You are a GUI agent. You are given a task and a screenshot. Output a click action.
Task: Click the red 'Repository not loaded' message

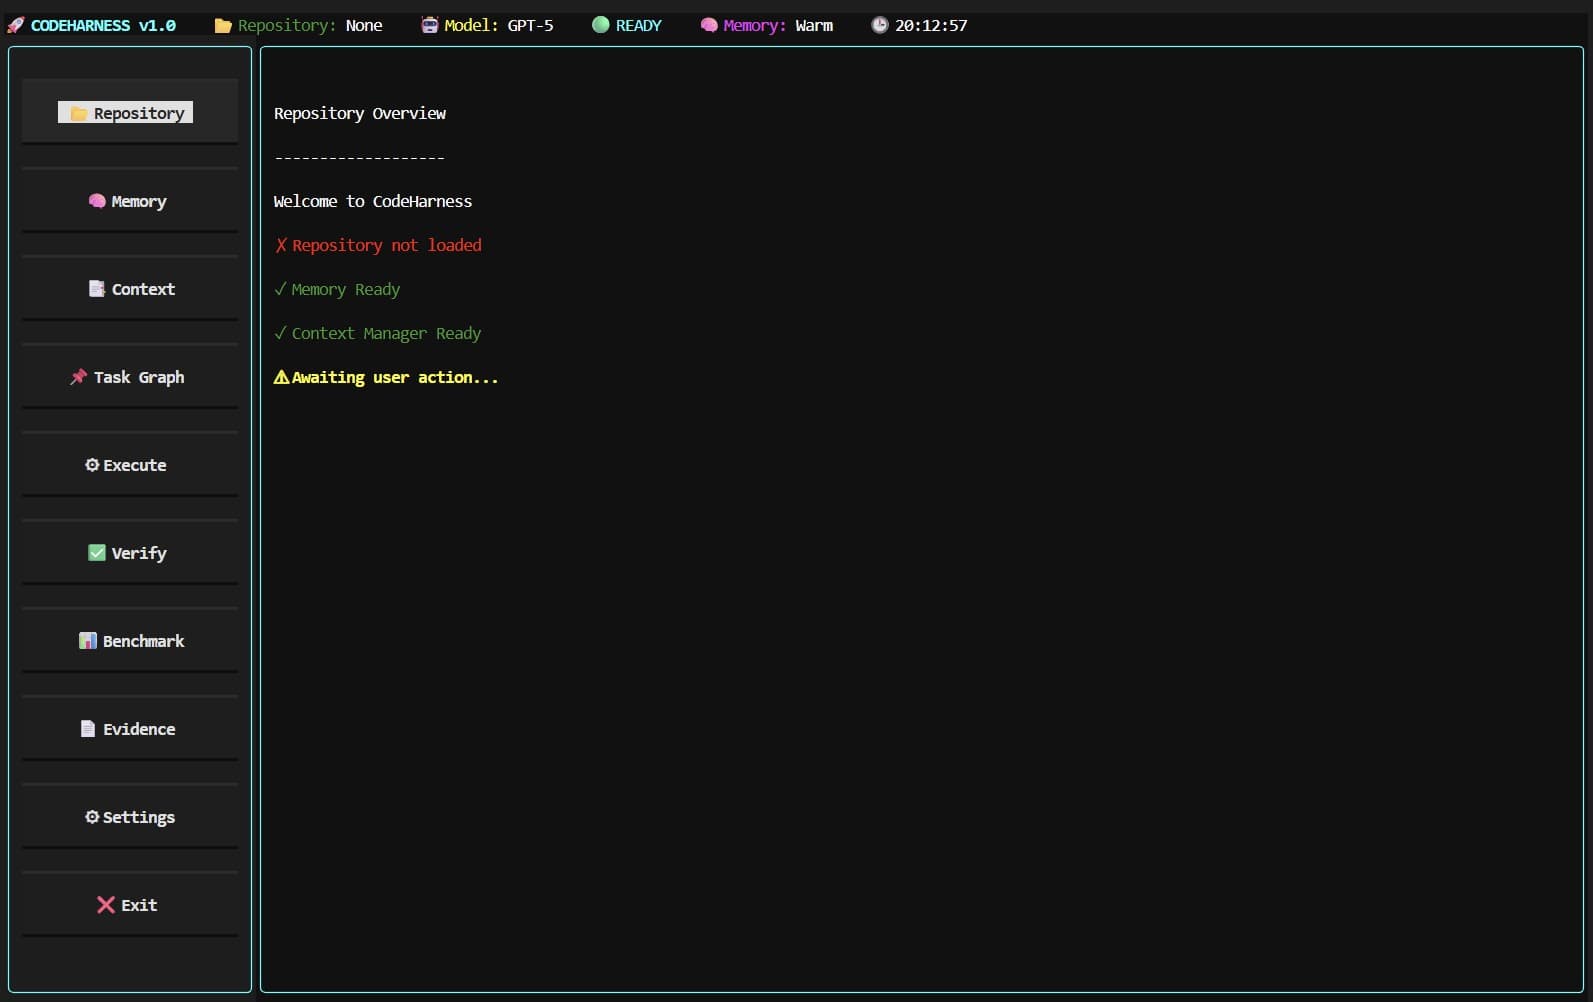(378, 245)
